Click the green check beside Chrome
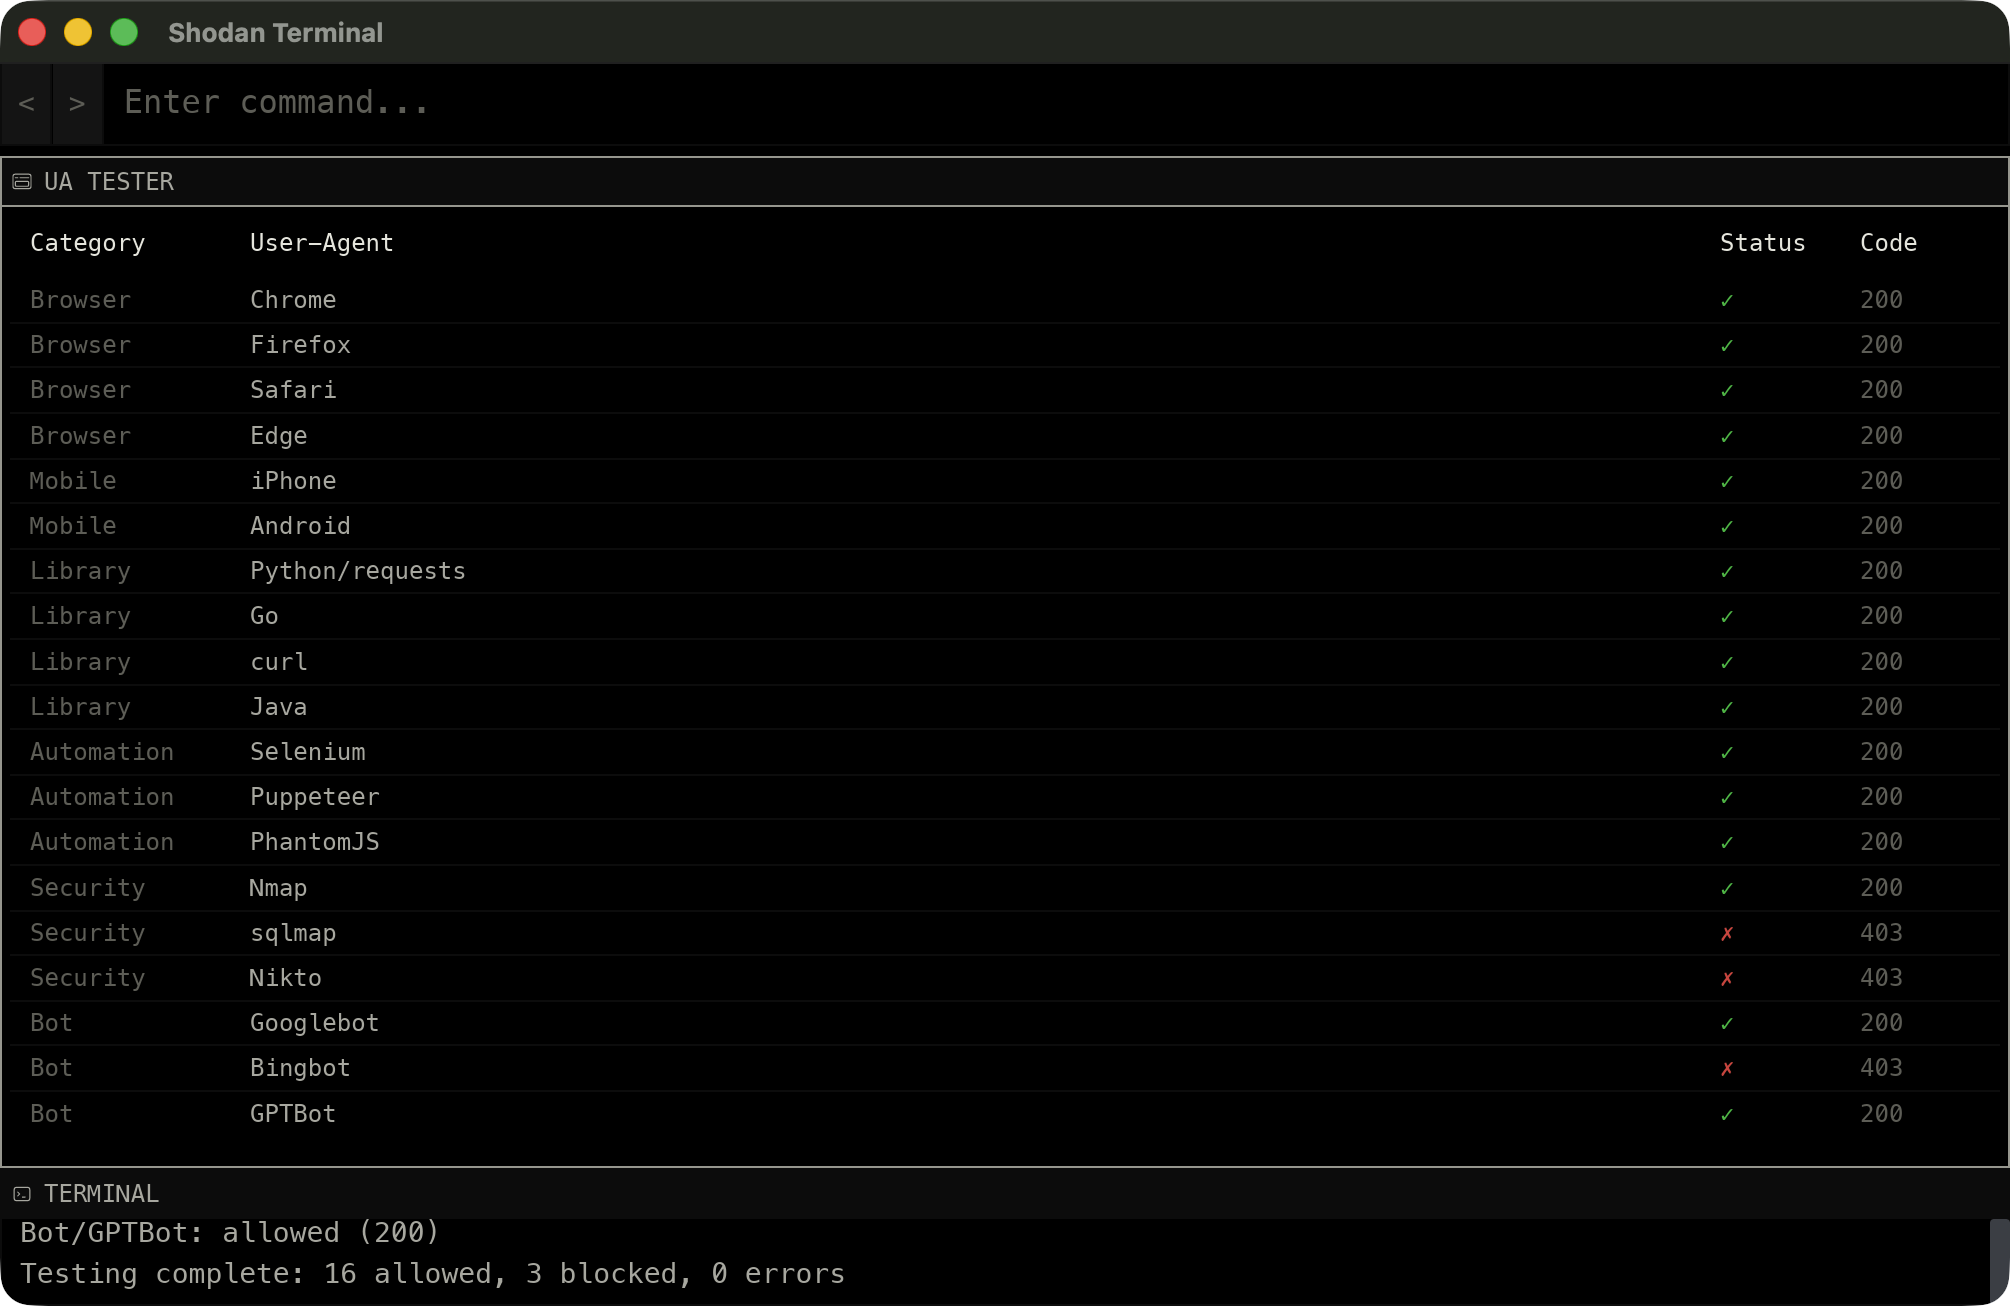Screen dimensions: 2010x1306 (1727, 299)
